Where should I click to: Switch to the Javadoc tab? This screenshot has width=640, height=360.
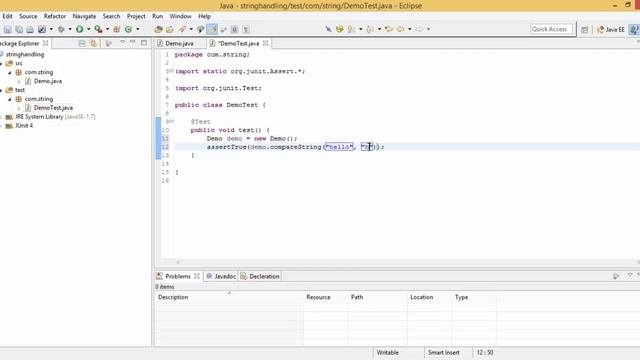pyautogui.click(x=221, y=276)
